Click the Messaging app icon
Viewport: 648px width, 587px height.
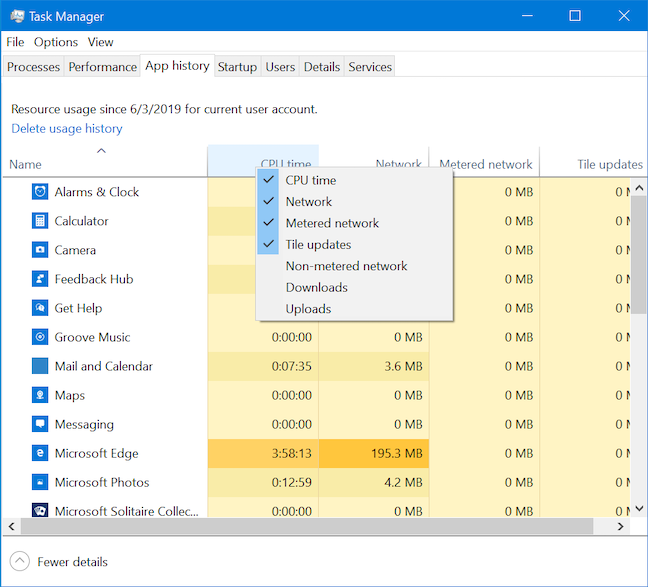(40, 424)
